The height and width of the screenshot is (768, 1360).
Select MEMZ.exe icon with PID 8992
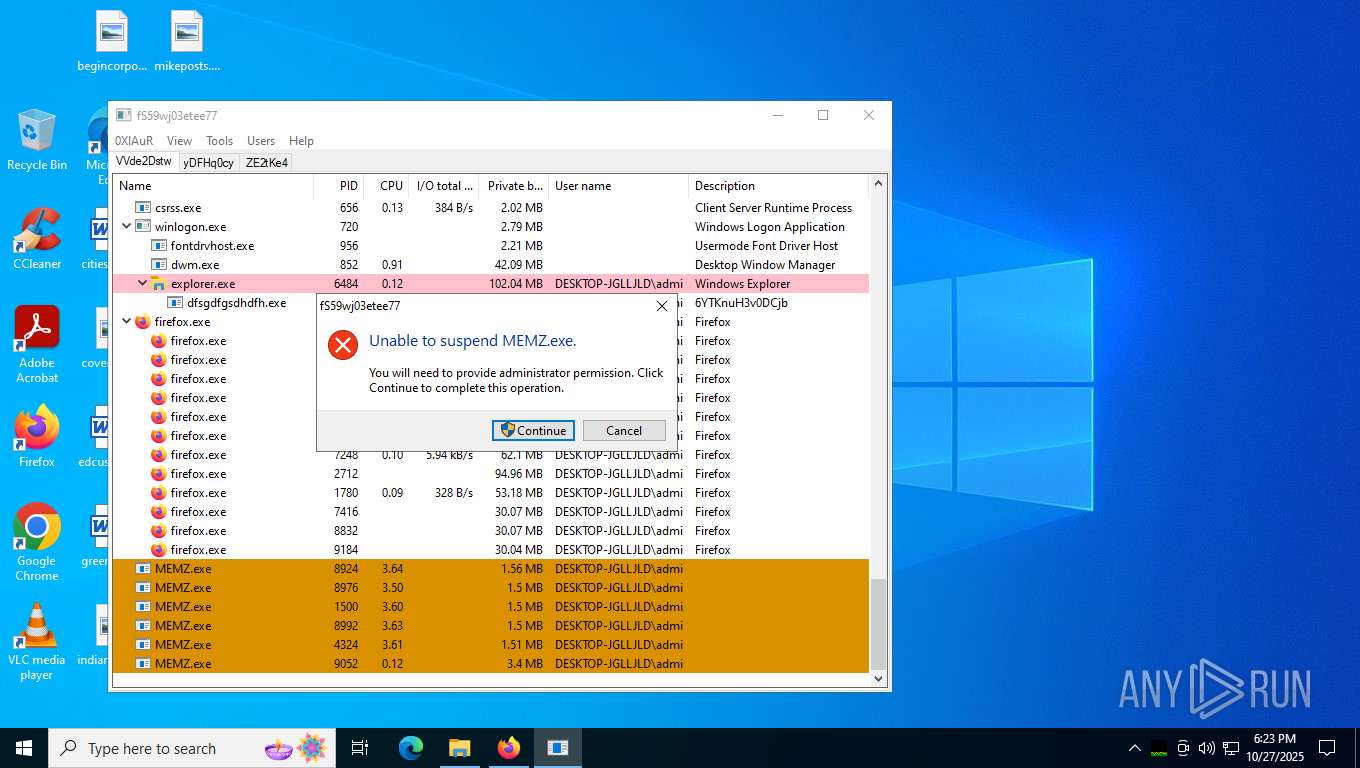[x=143, y=626]
